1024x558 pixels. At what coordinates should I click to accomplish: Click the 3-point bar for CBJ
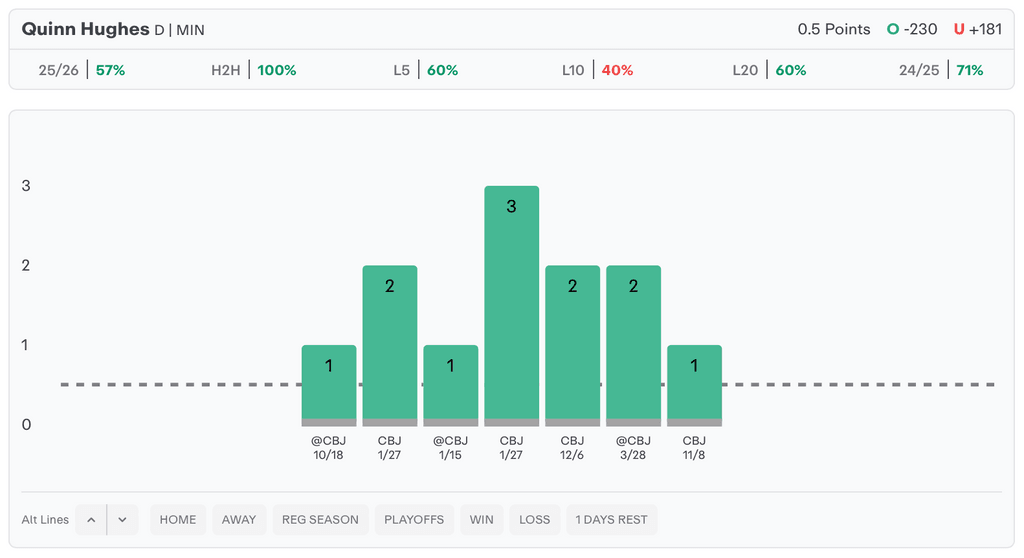(x=511, y=305)
